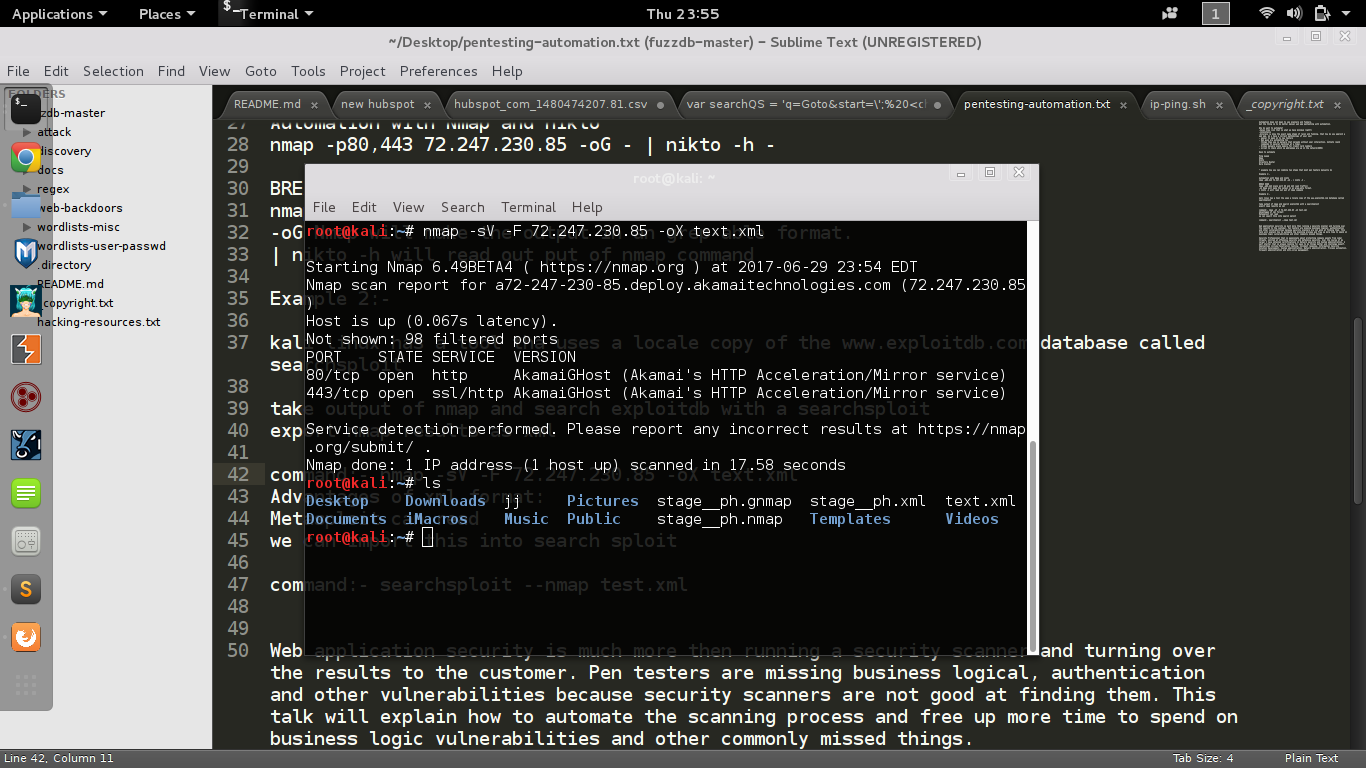Image resolution: width=1366 pixels, height=768 pixels.
Task: Open hacking-resources.txt in sidebar
Action: tap(98, 322)
